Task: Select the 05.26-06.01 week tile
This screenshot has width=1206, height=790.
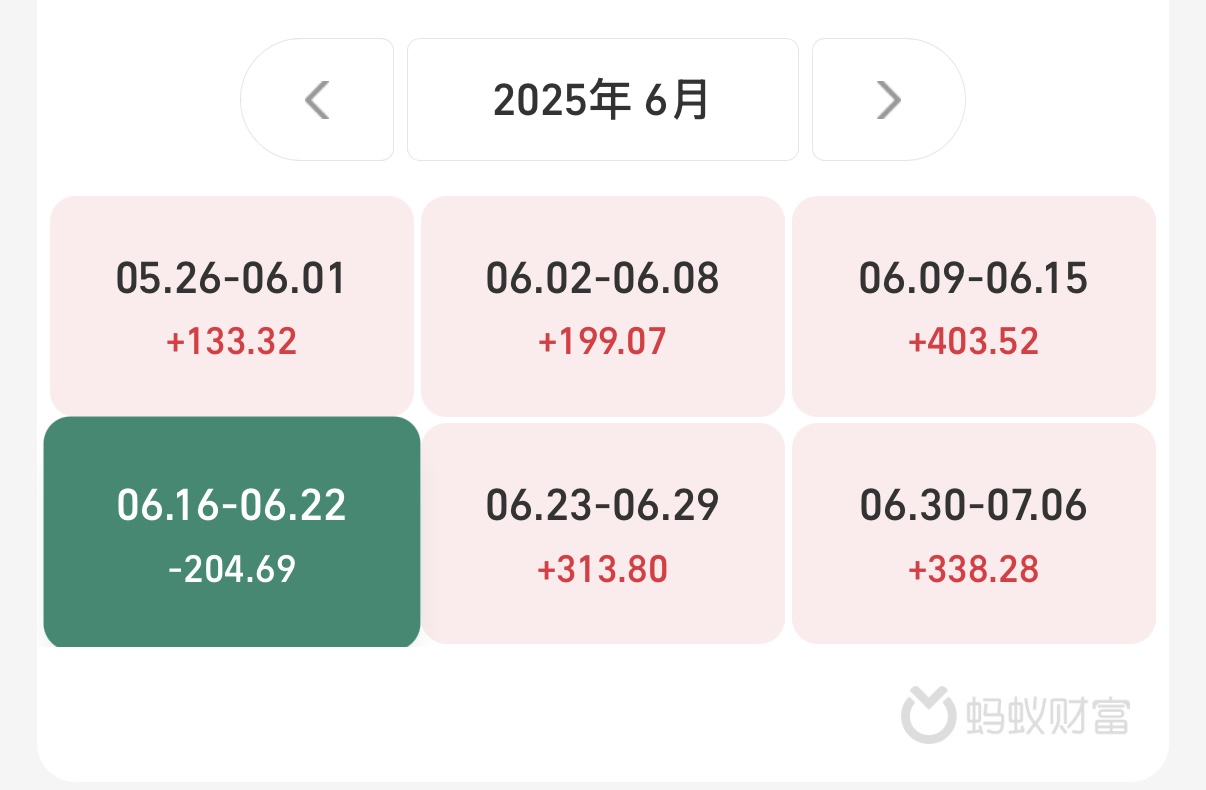Action: click(231, 305)
